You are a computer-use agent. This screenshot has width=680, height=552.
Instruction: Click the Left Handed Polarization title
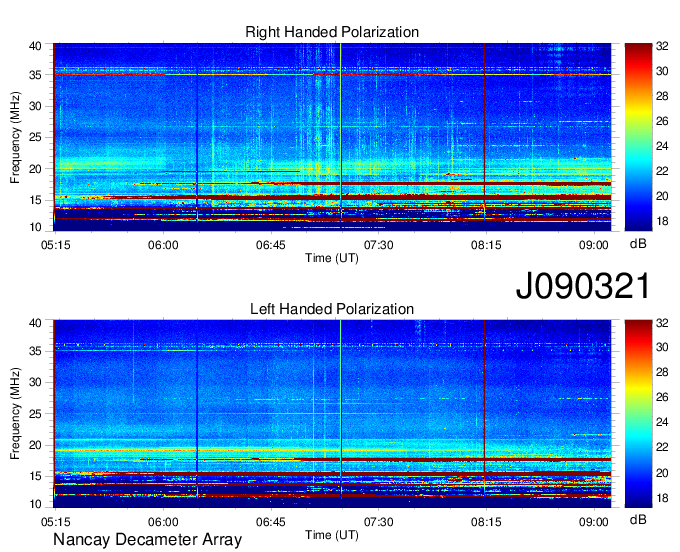point(332,309)
